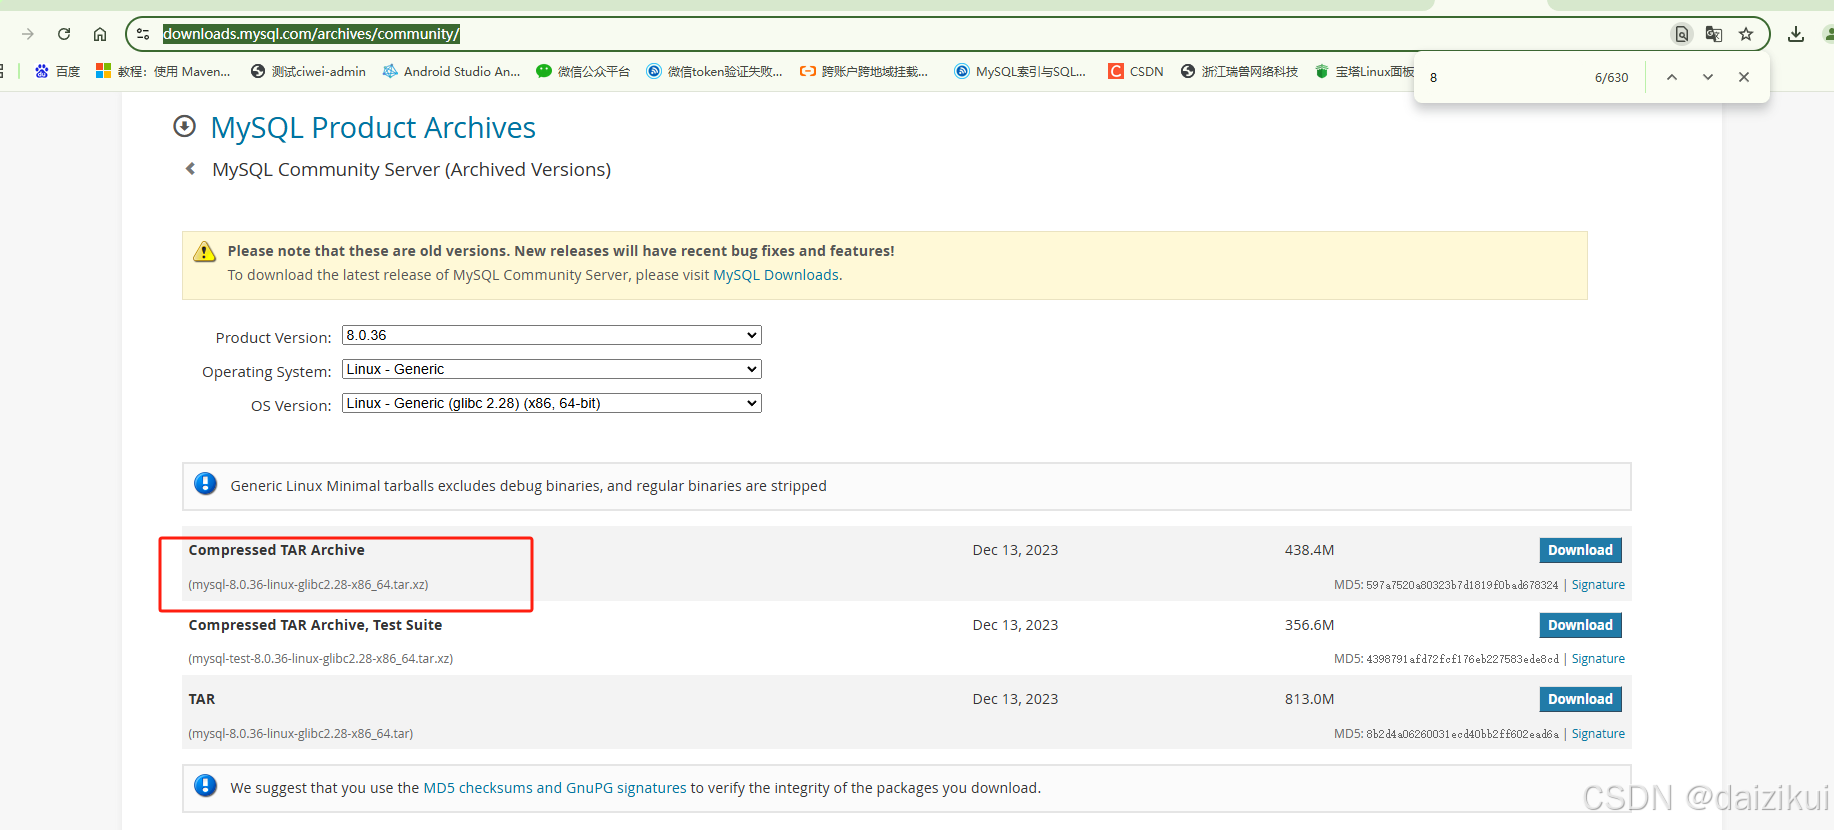Click filename mysql-8.0.36-linux-glibc2.28-x86_64.tar
Viewport: 1834px width, 830px height.
(301, 734)
